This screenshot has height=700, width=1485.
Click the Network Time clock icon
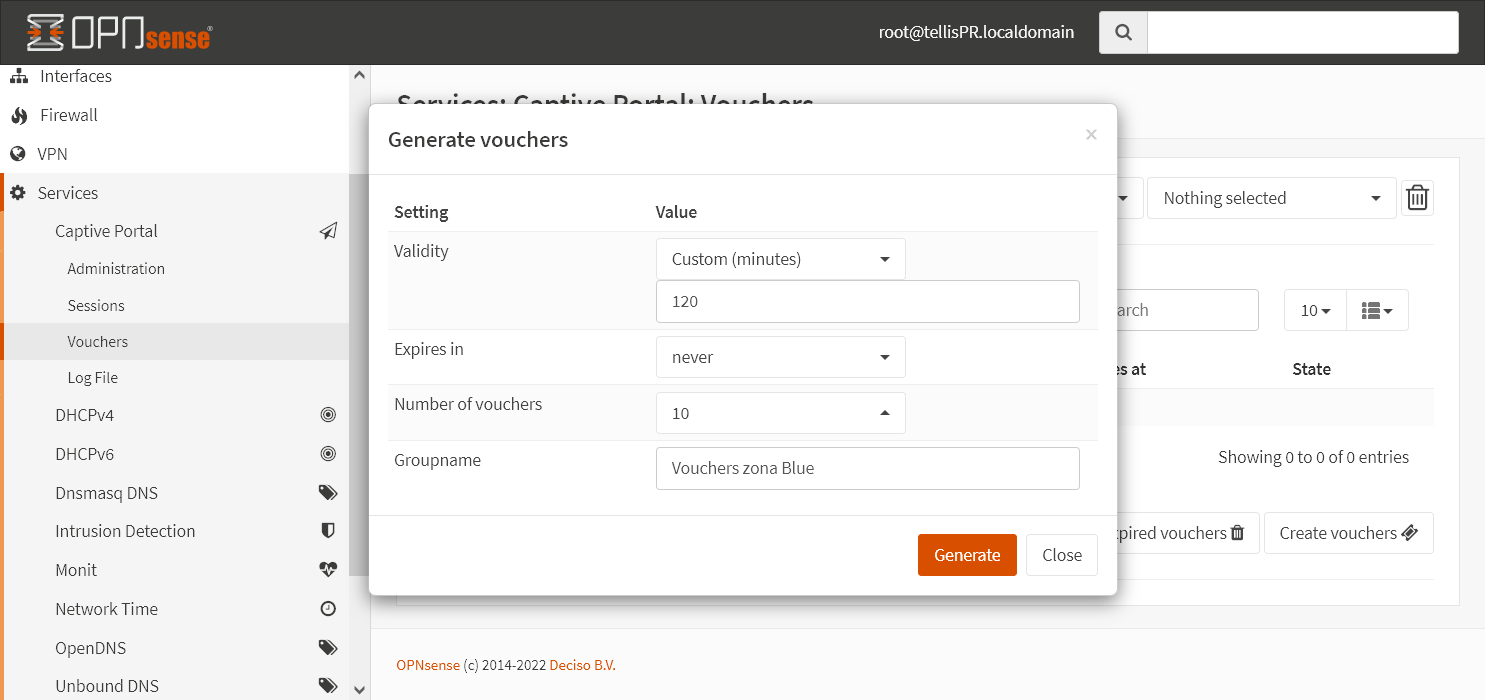(x=328, y=608)
